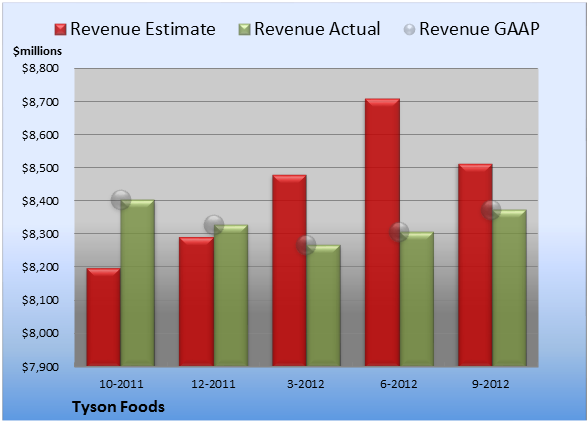
Task: Select the tallest red estimate bar for 6-2012
Action: click(382, 232)
